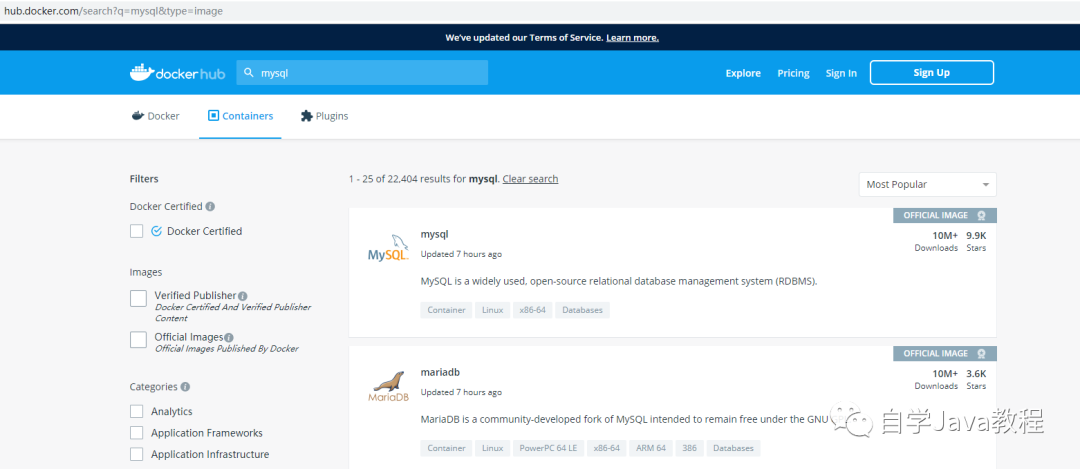The height and width of the screenshot is (469, 1080).
Task: Tick the Application Infrastructure checkbox
Action: pyautogui.click(x=136, y=455)
